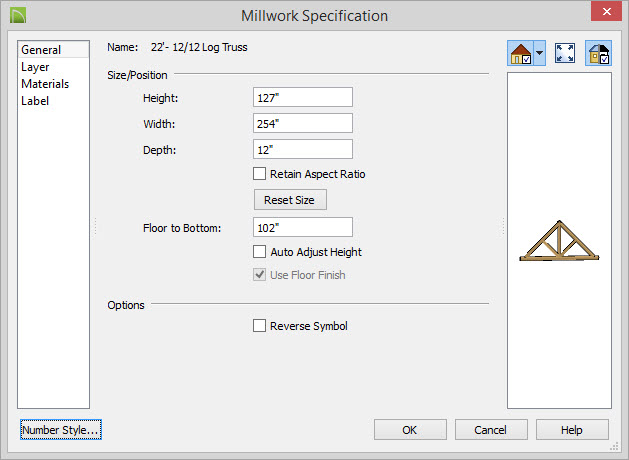The height and width of the screenshot is (460, 629).
Task: Toggle the color house preview icon
Action: [x=598, y=53]
